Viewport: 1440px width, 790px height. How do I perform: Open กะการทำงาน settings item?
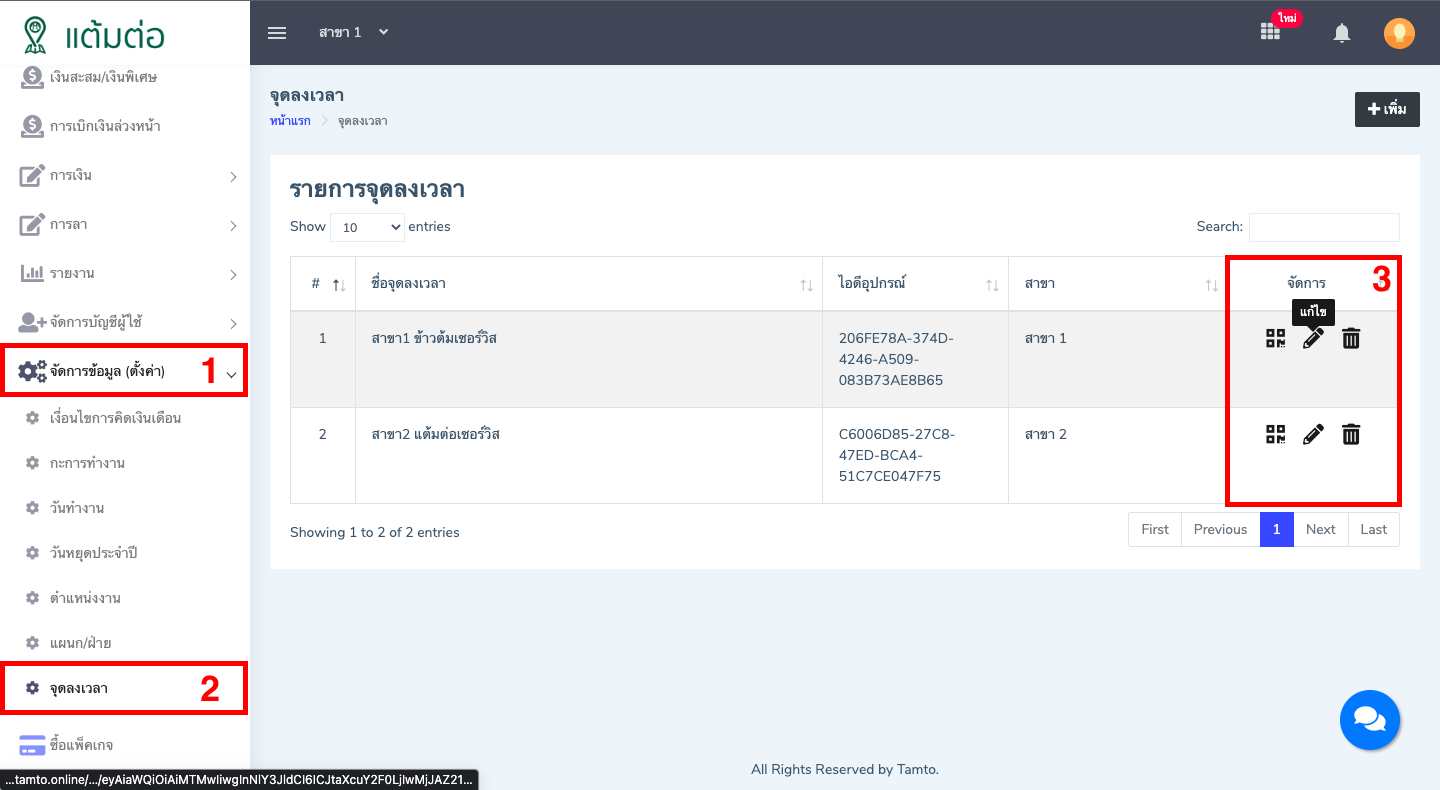[87, 463]
